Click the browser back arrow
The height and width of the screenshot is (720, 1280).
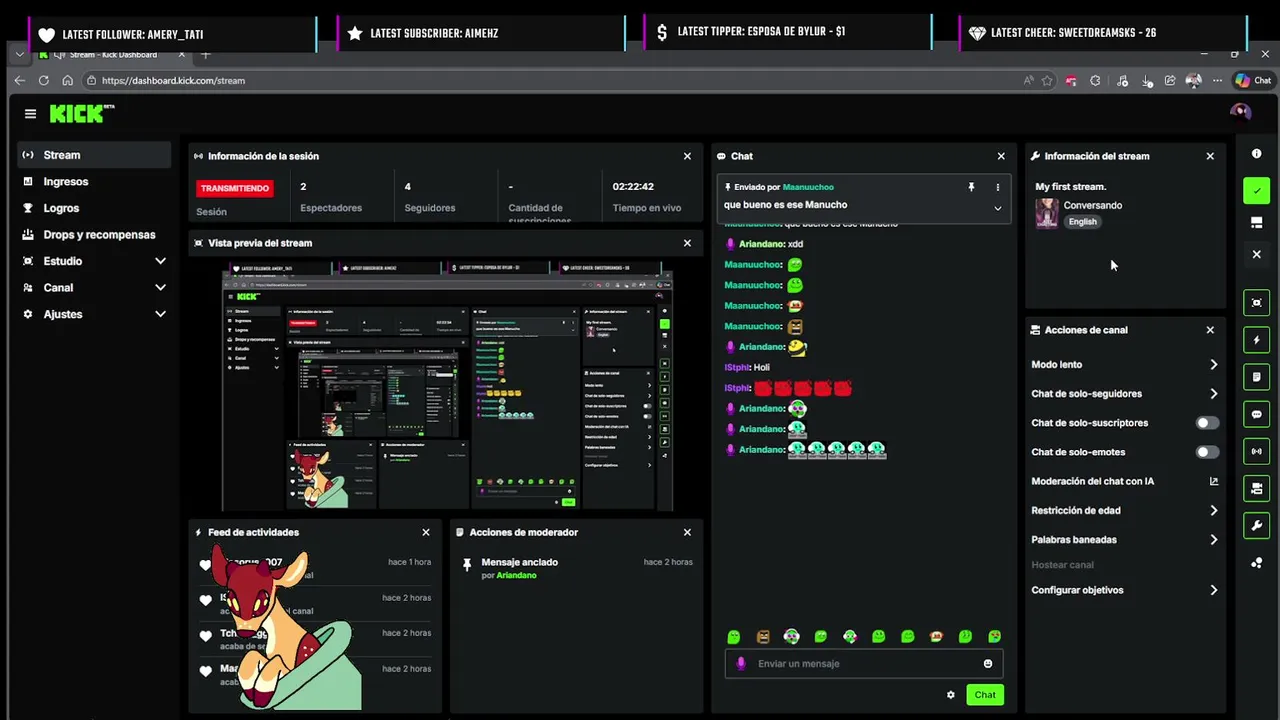point(19,80)
